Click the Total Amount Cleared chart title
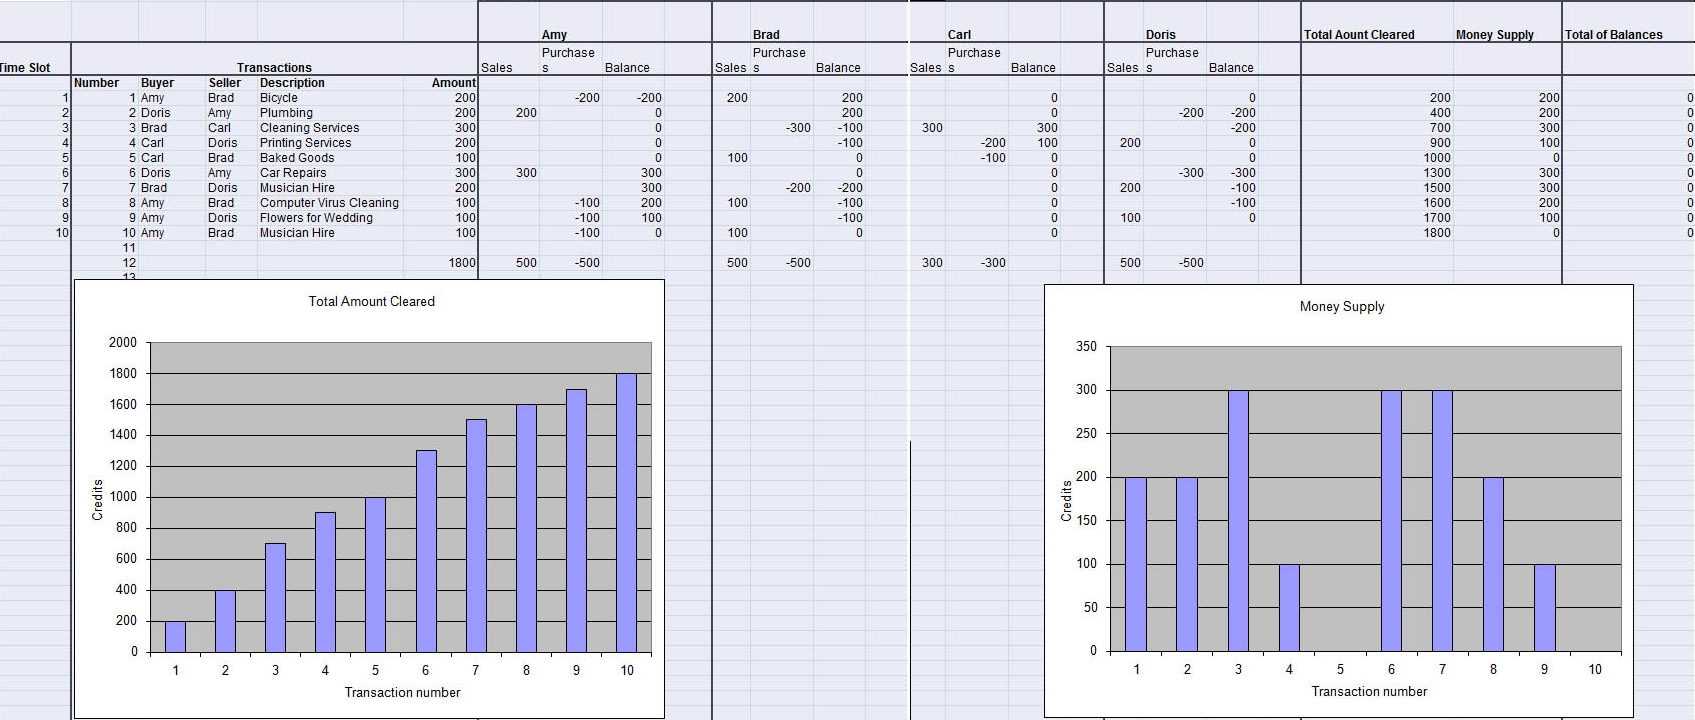The image size is (1695, 720). click(371, 301)
